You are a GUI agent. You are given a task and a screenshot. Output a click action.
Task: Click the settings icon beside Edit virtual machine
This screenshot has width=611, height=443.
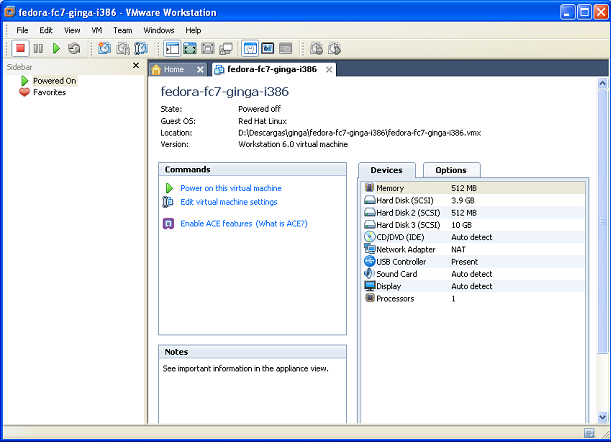[168, 202]
